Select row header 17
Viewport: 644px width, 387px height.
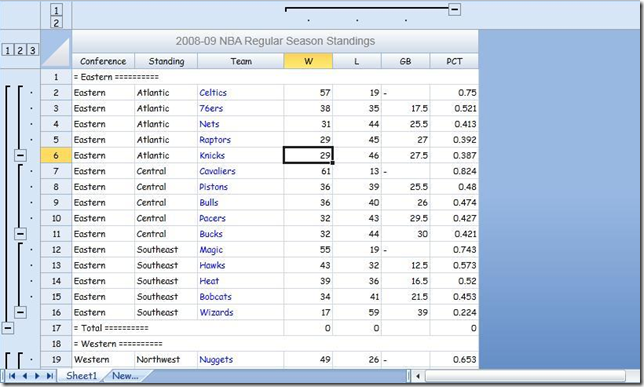(56, 328)
